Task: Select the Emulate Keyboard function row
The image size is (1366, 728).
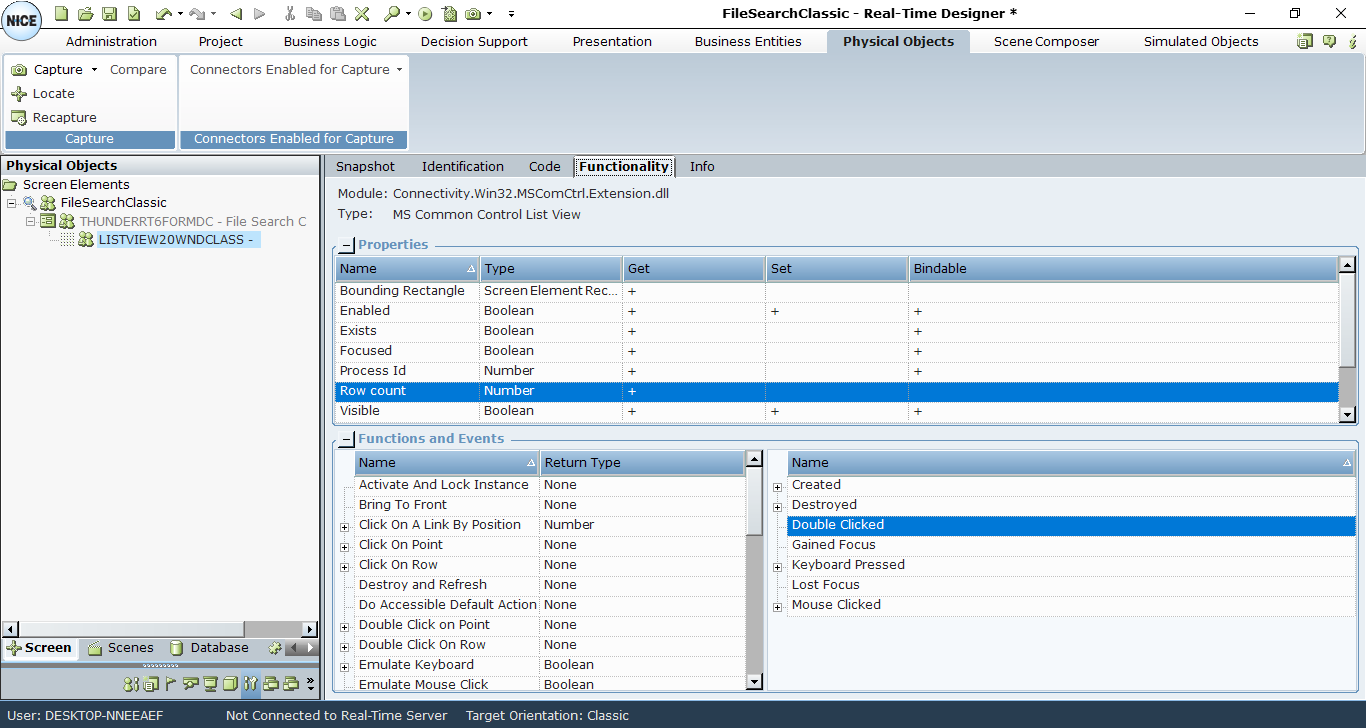Action: 550,665
